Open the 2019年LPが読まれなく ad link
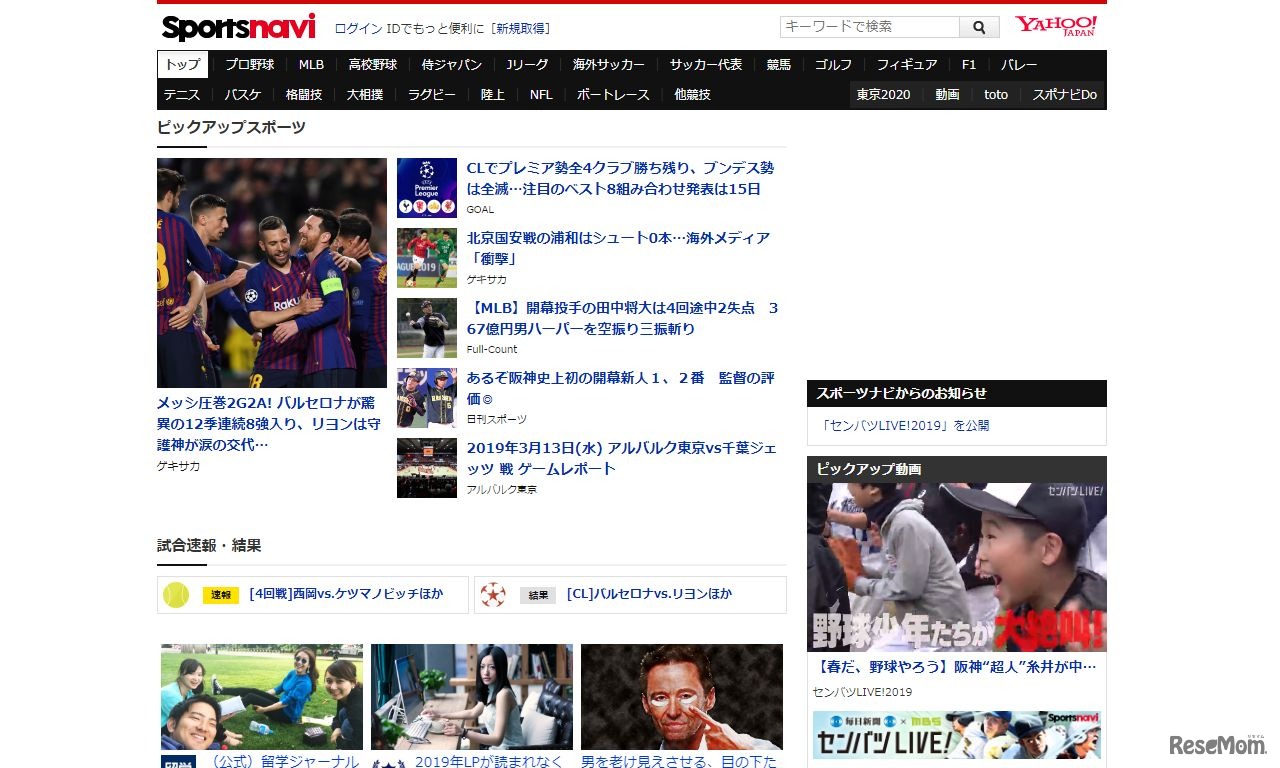1280x768 pixels. 488,761
